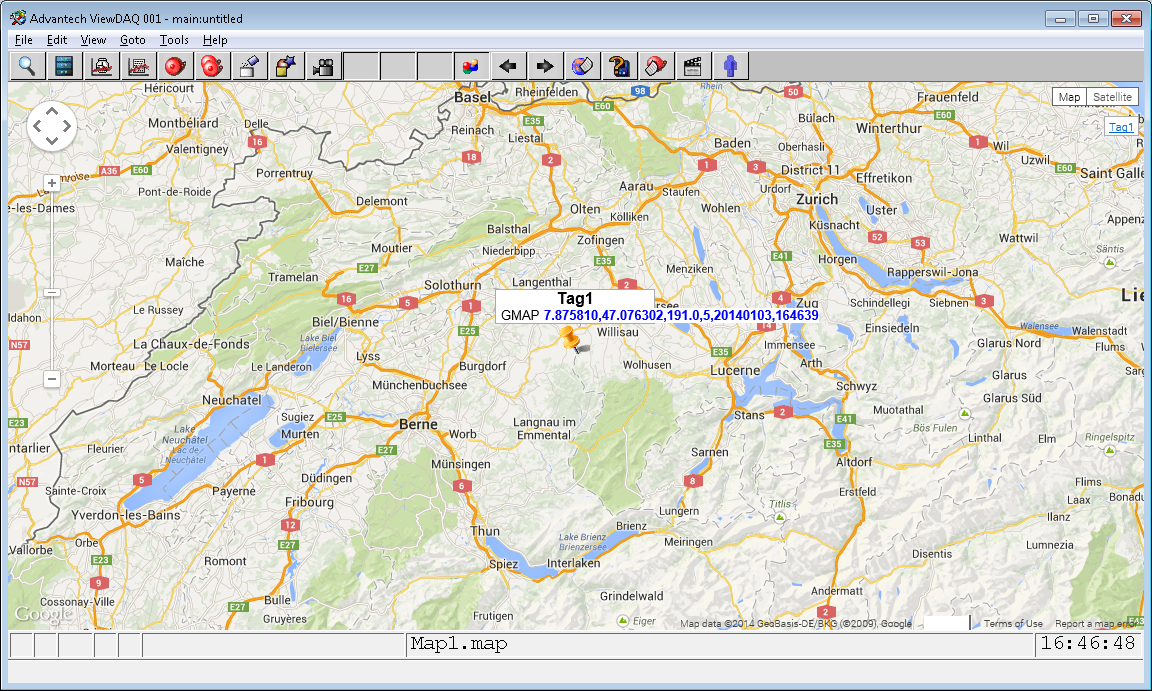This screenshot has height=691, width=1152.
Task: Click the video camera toolbar icon
Action: (x=323, y=67)
